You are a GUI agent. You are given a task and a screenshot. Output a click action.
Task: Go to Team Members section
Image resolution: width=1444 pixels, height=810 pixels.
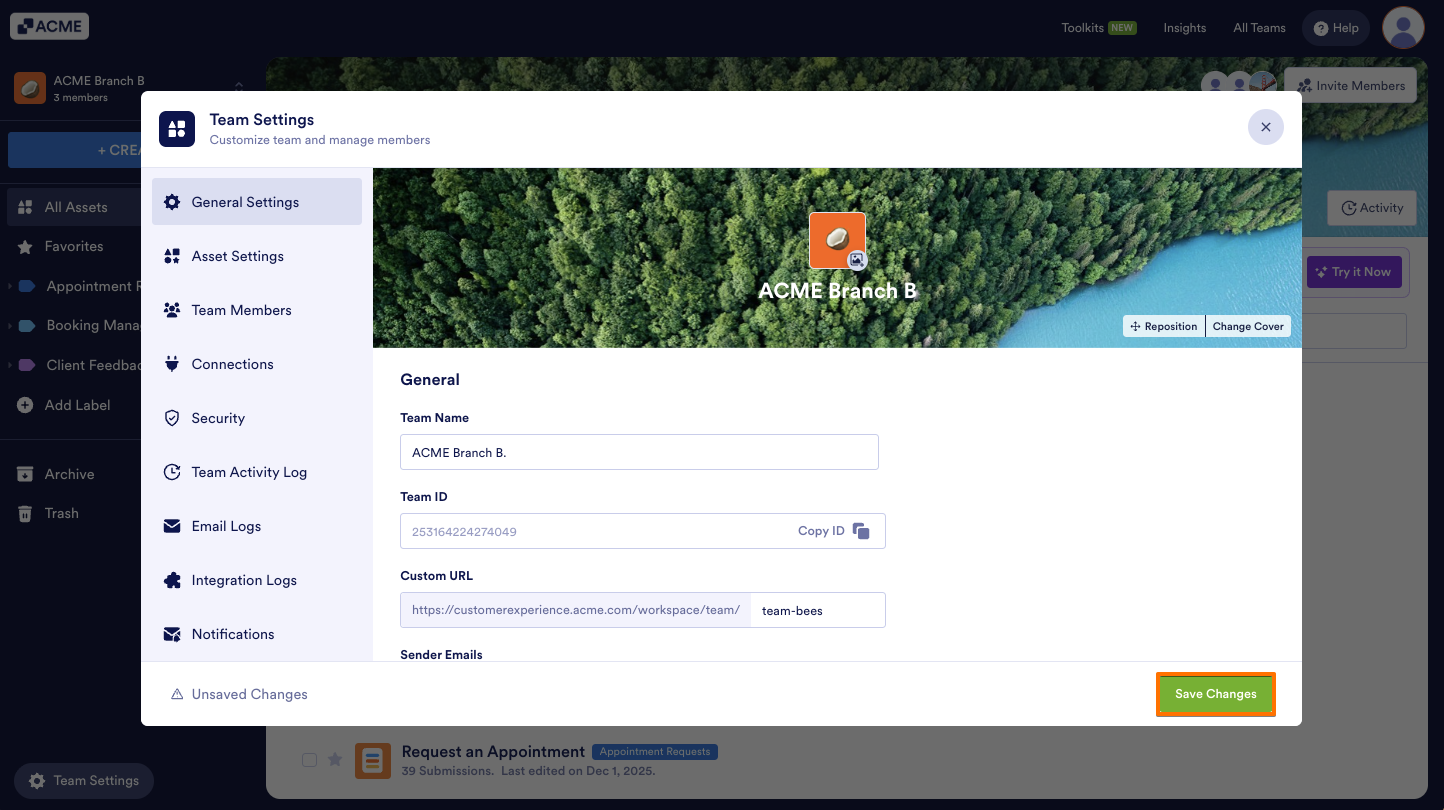tap(257, 310)
